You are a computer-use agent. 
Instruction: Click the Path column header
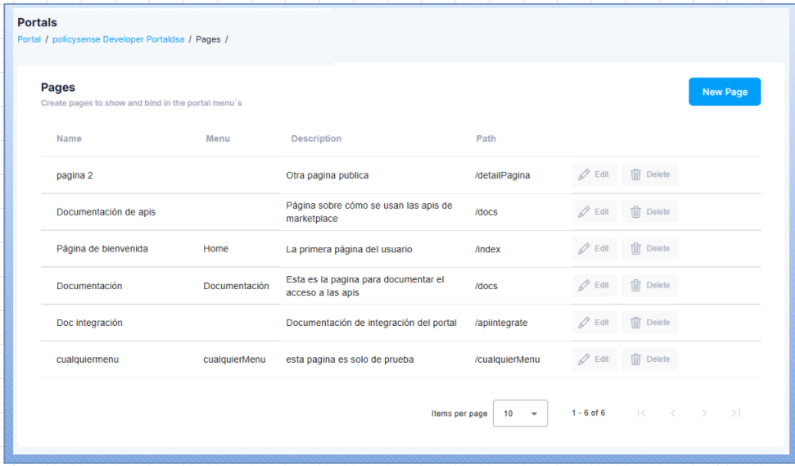click(486, 138)
